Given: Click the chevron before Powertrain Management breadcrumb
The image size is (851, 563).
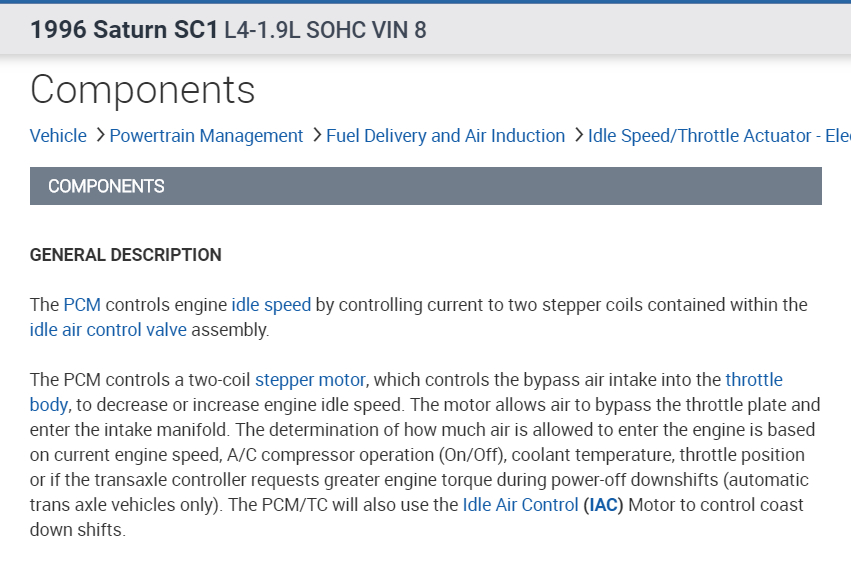Looking at the screenshot, I should pyautogui.click(x=99, y=135).
